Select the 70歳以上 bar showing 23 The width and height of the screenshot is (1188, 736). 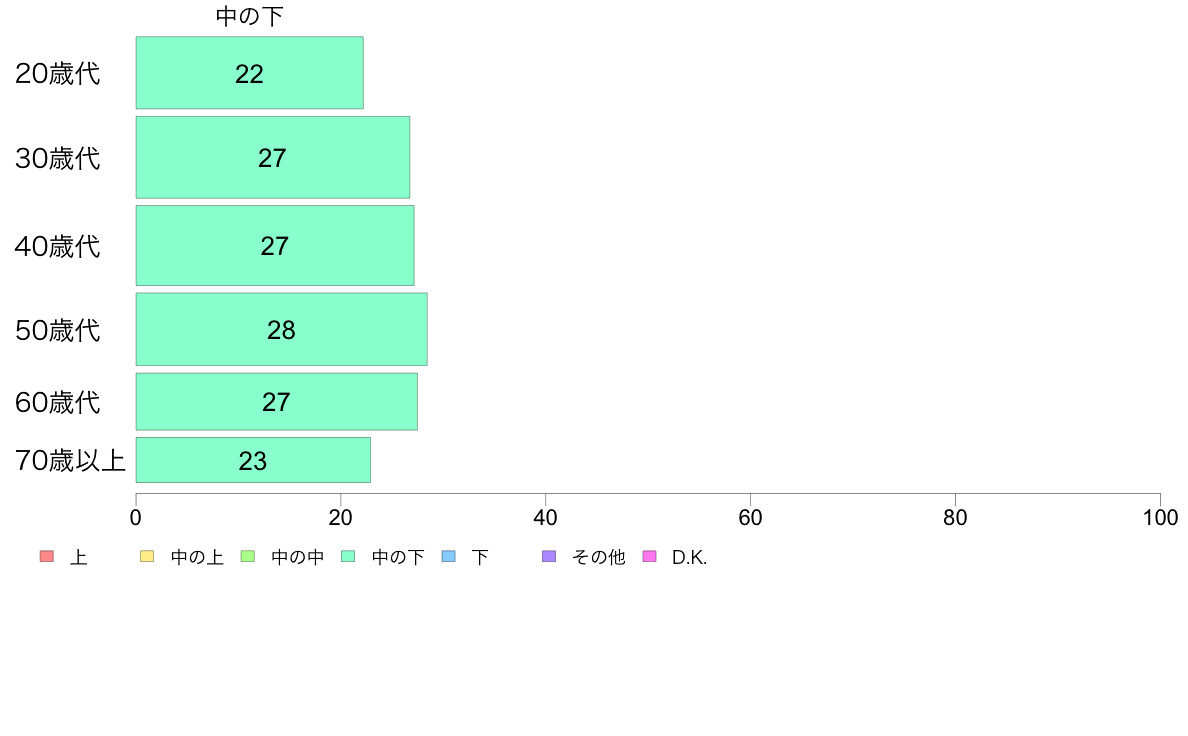tap(253, 461)
